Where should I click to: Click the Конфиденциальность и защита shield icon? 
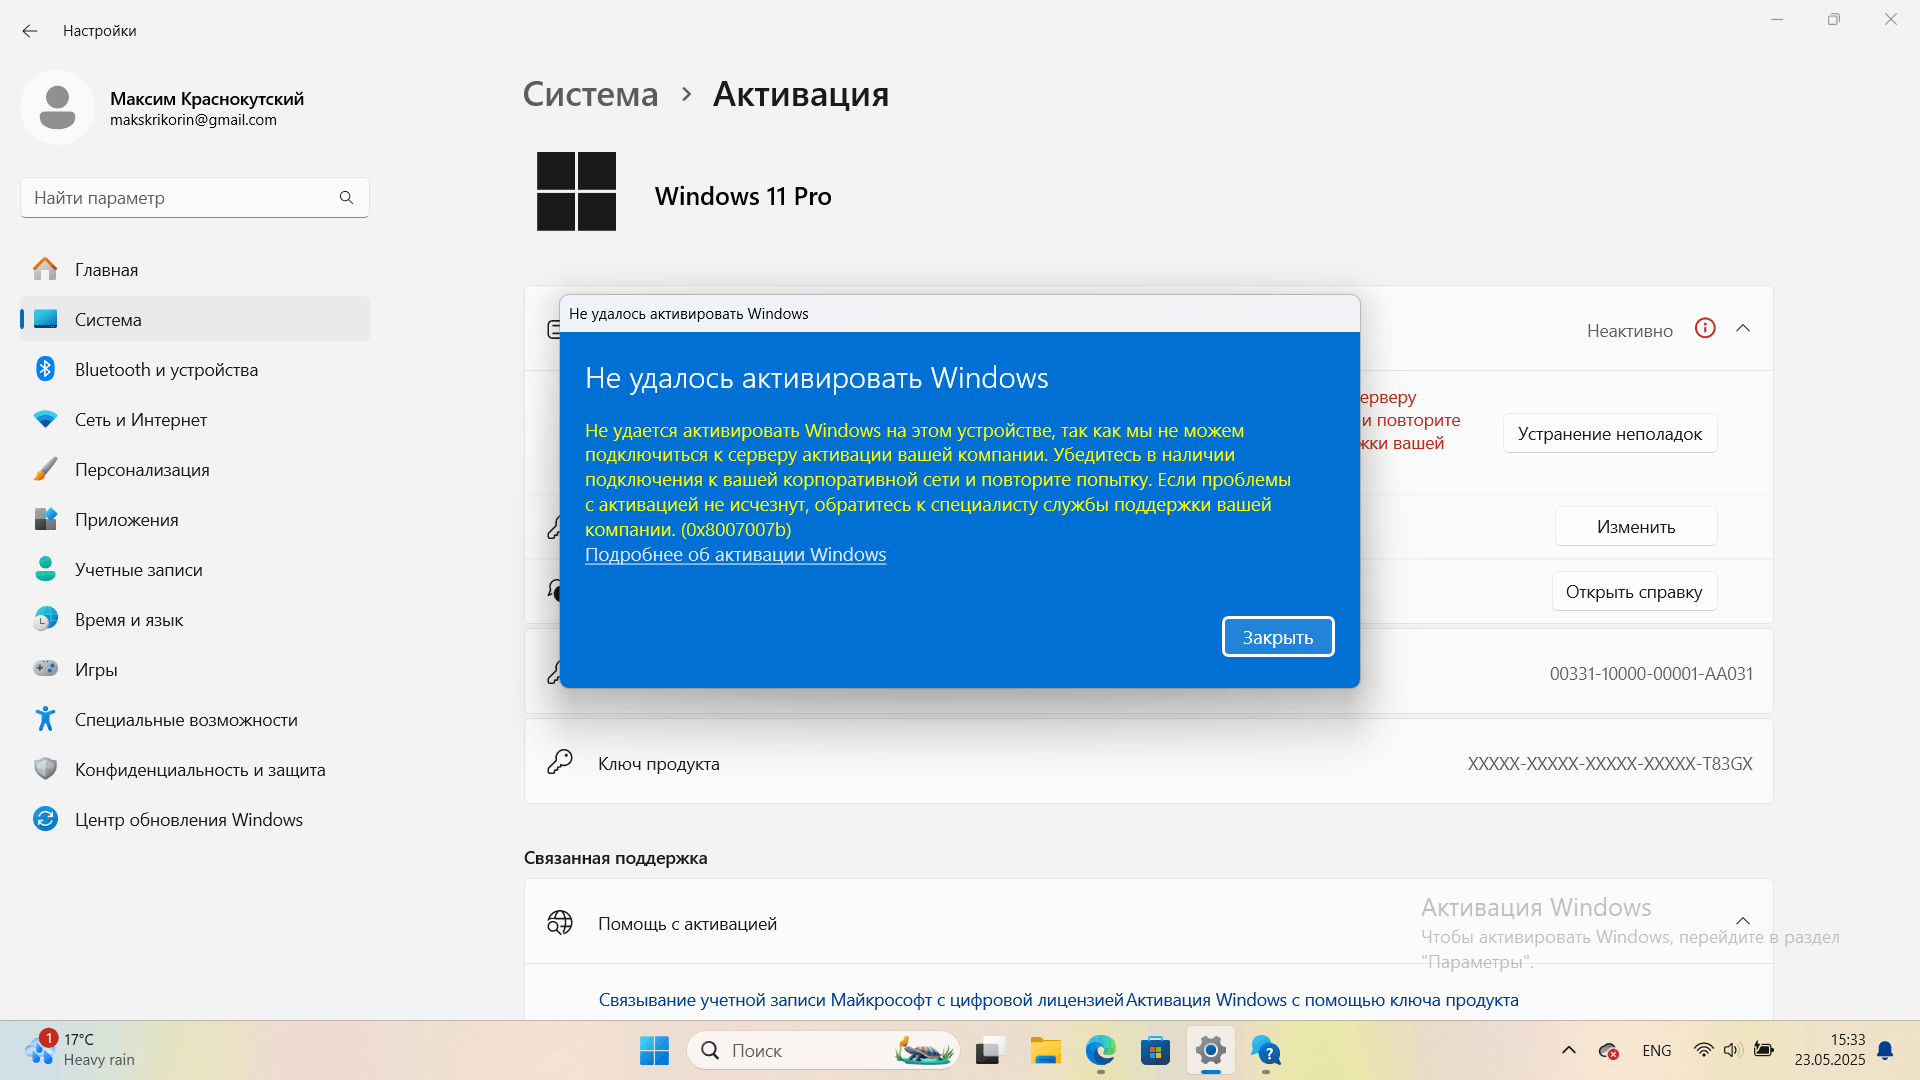click(x=46, y=769)
